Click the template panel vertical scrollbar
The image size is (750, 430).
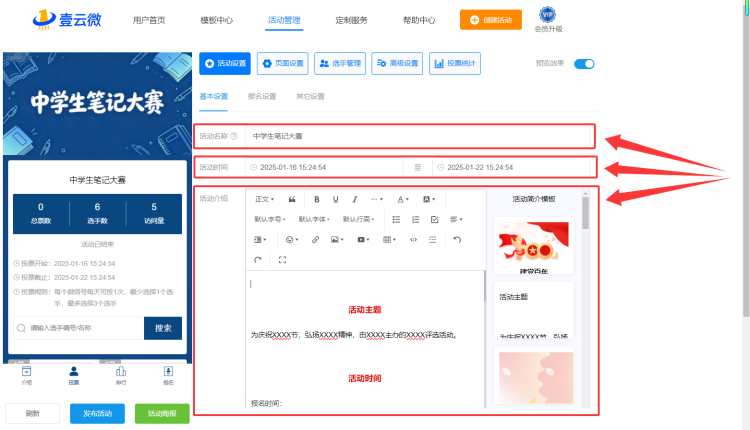585,213
